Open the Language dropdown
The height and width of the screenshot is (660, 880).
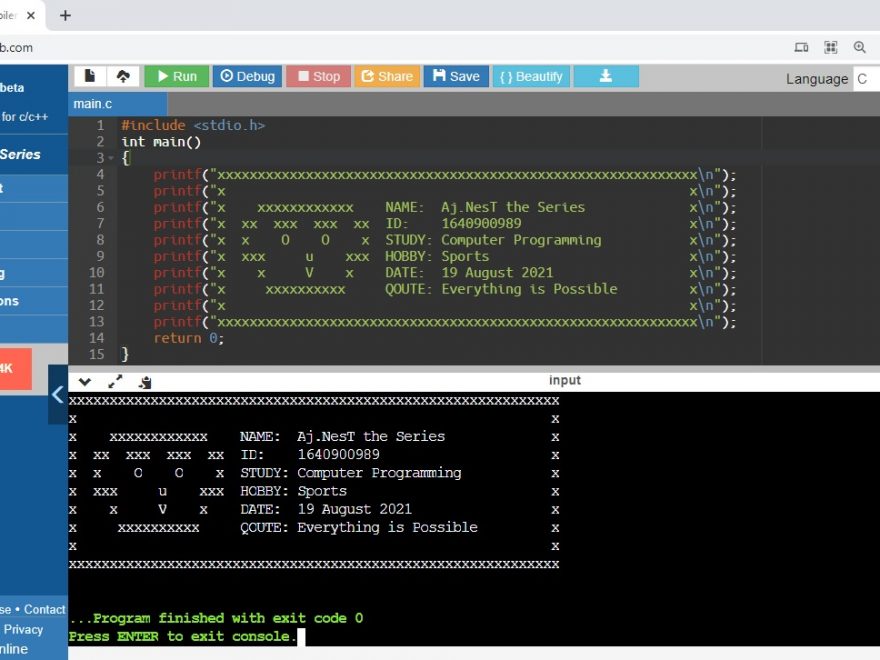pos(865,79)
